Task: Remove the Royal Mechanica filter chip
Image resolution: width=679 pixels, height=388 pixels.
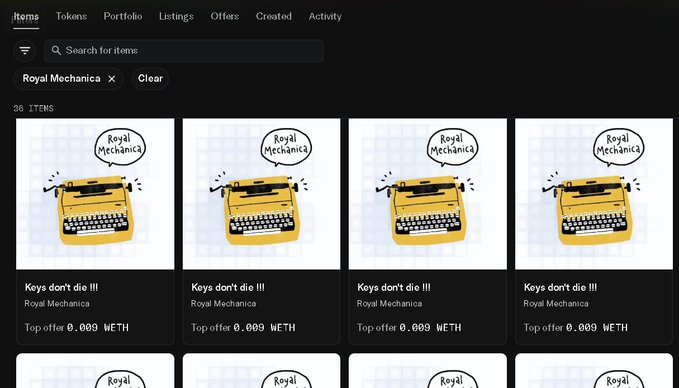Action: 112,79
